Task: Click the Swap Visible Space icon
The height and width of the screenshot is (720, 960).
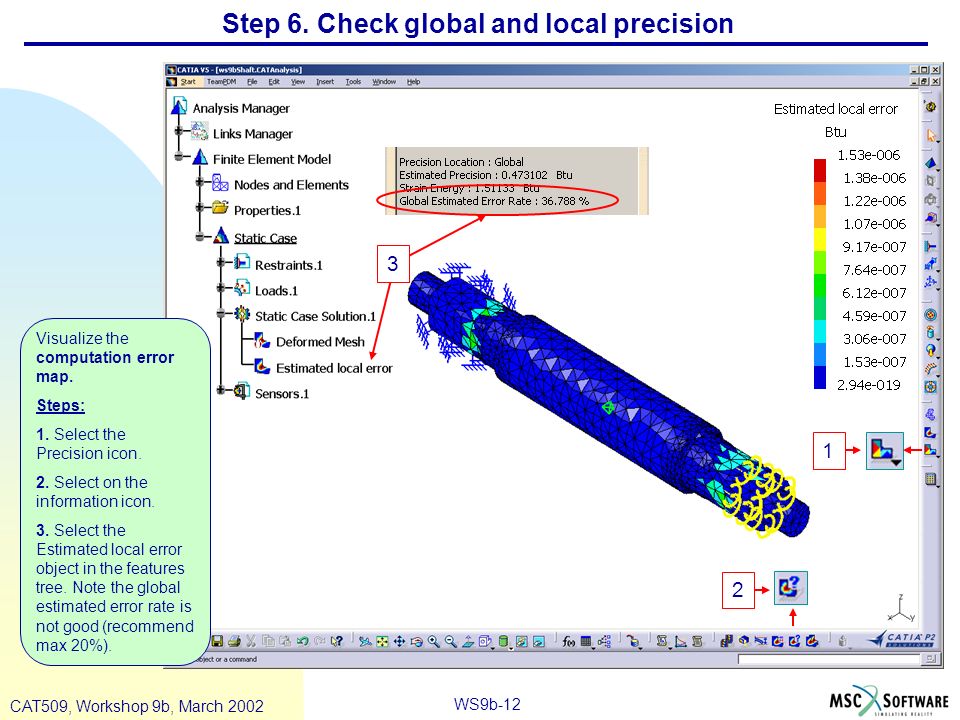Action: pyautogui.click(x=539, y=641)
